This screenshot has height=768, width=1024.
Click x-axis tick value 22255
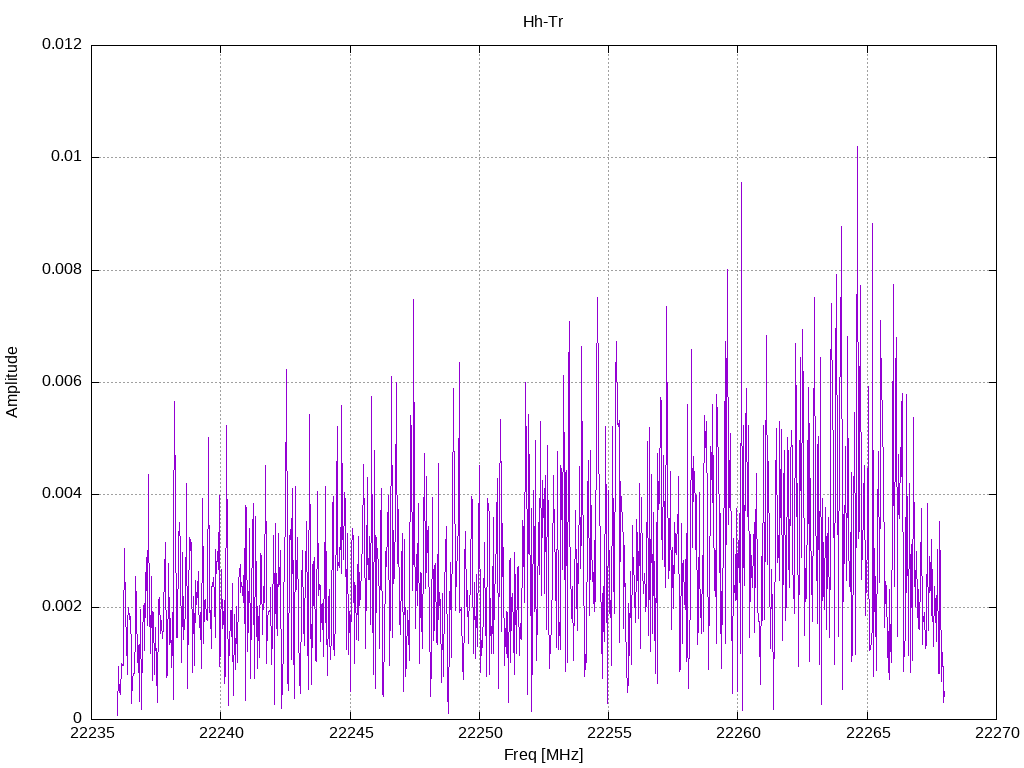coord(609,733)
